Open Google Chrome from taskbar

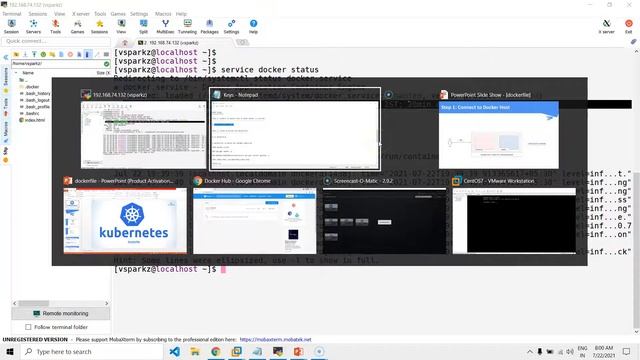tap(216, 351)
